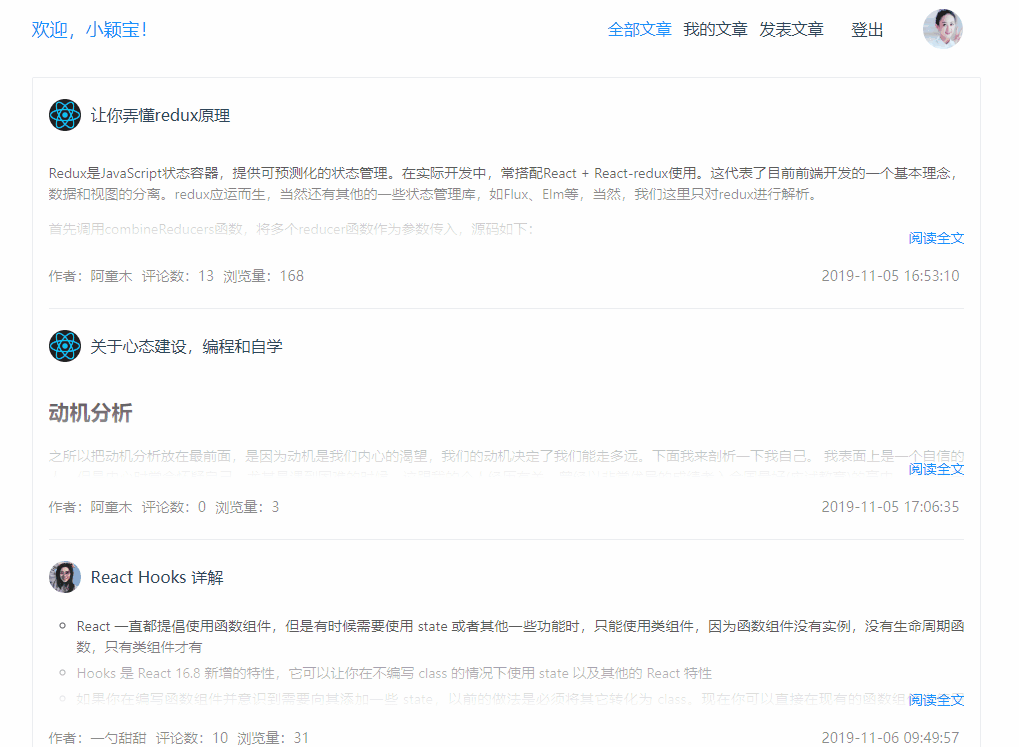This screenshot has height=747, width=1019.
Task: Click 评论数：0 under 关于心态建设 article
Action: (x=174, y=507)
